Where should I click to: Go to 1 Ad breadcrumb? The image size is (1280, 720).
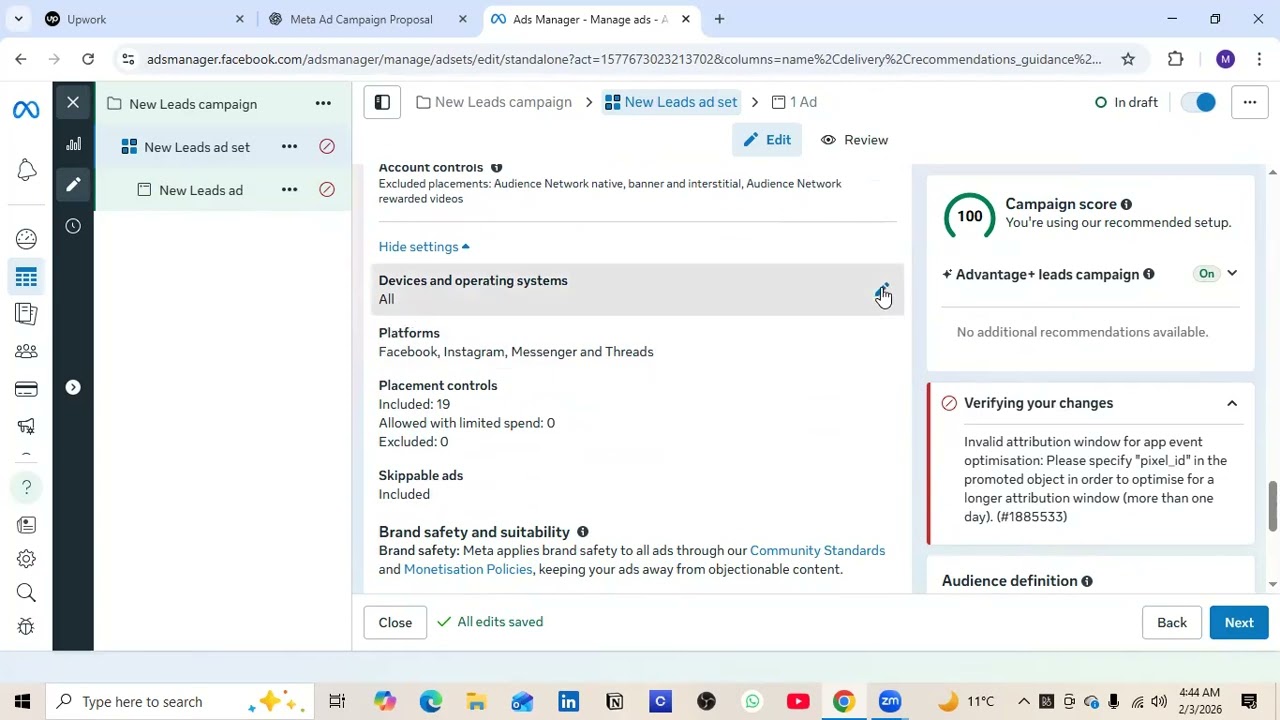point(794,102)
